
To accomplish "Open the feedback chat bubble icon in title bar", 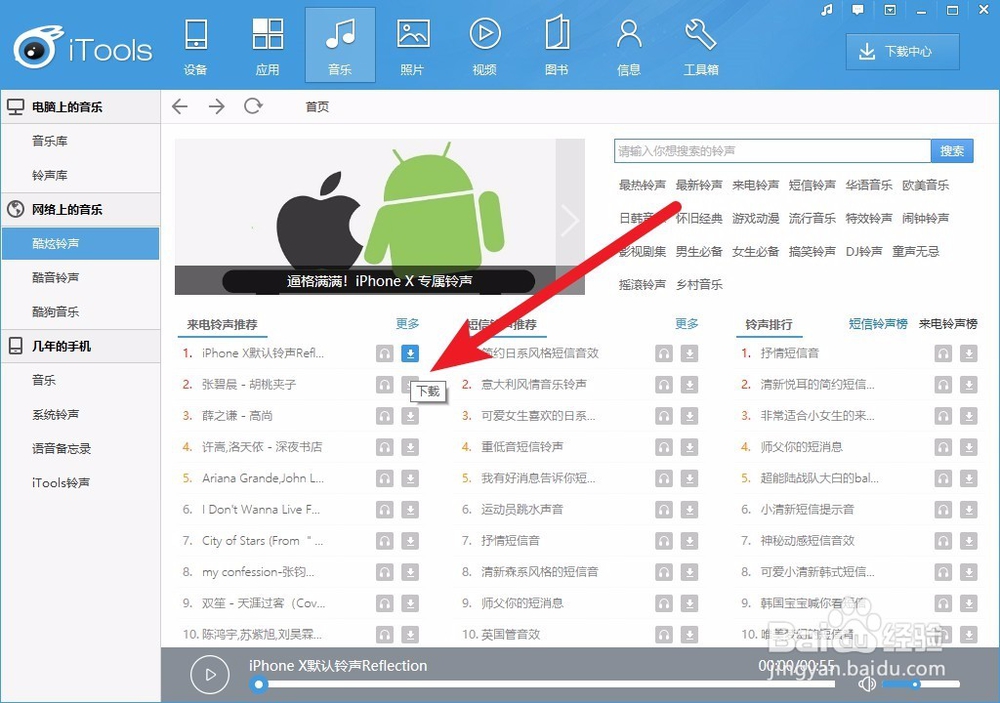I will click(858, 10).
